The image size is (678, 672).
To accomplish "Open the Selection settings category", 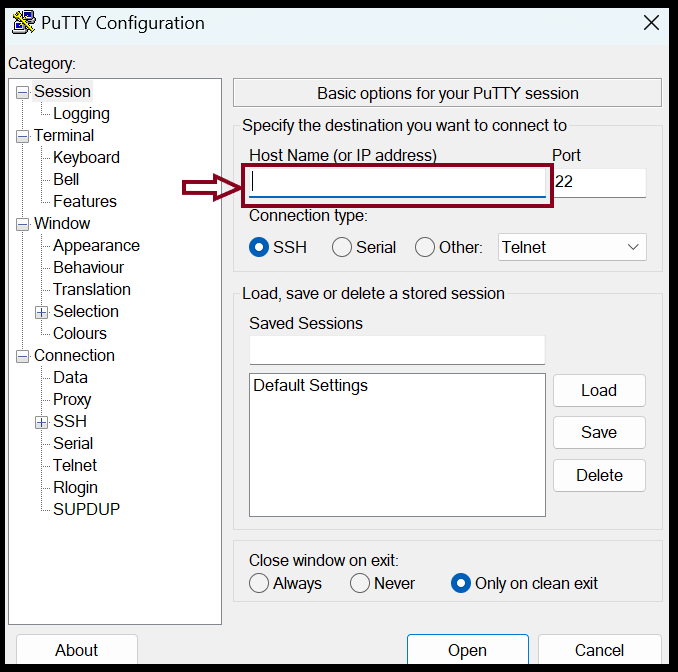I will 86,311.
